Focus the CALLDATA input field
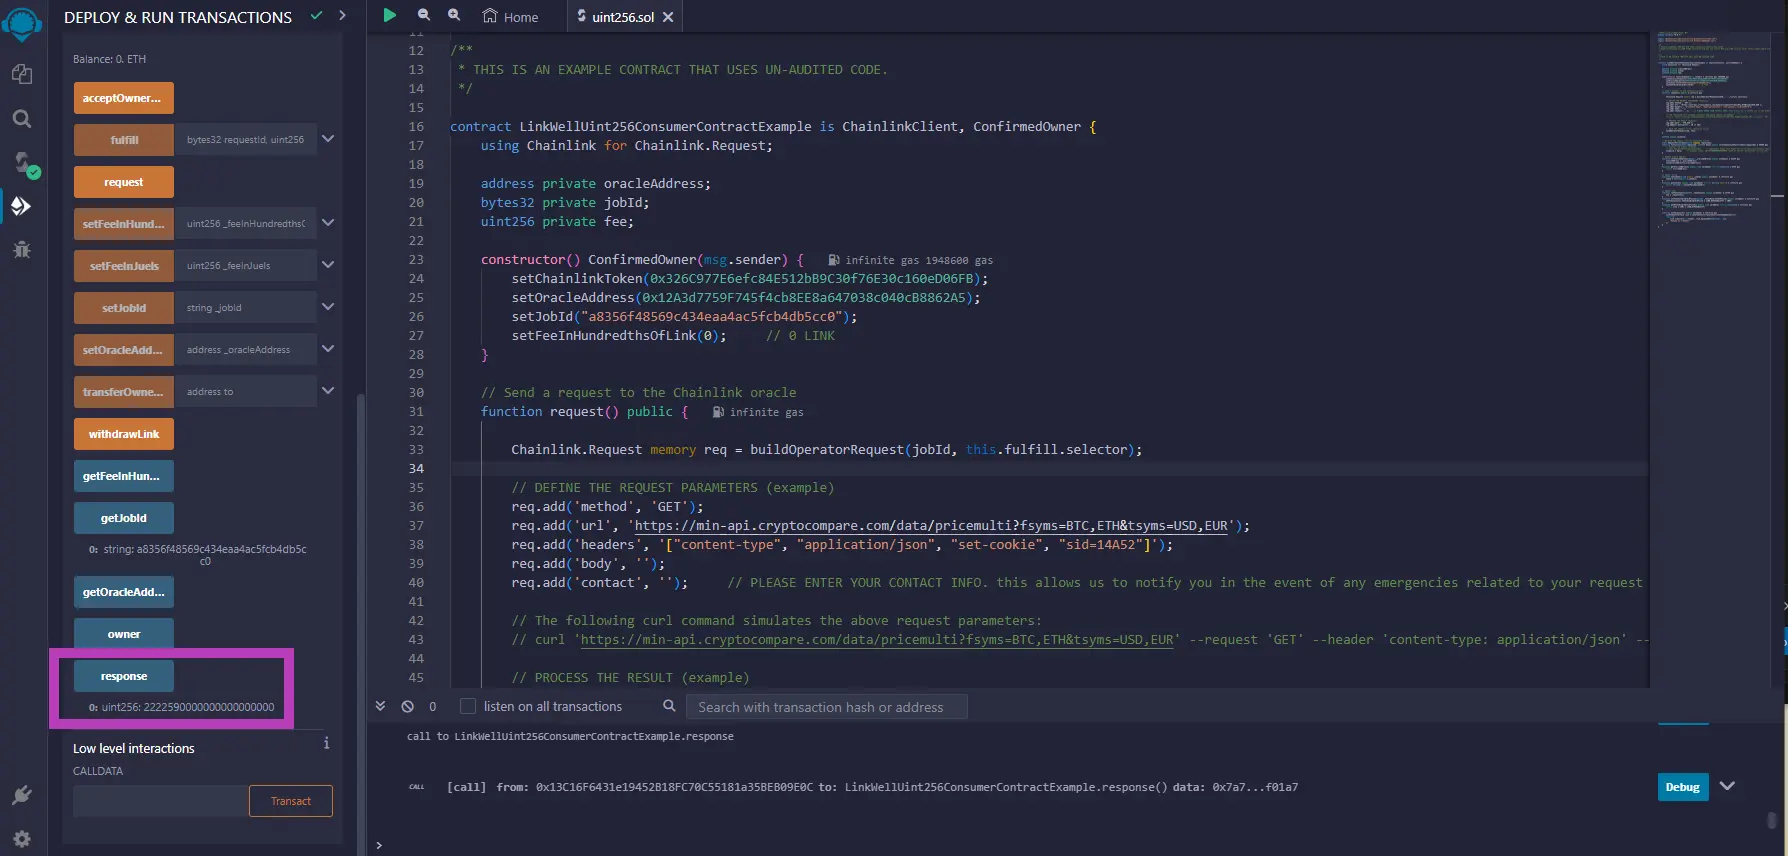 (x=160, y=801)
